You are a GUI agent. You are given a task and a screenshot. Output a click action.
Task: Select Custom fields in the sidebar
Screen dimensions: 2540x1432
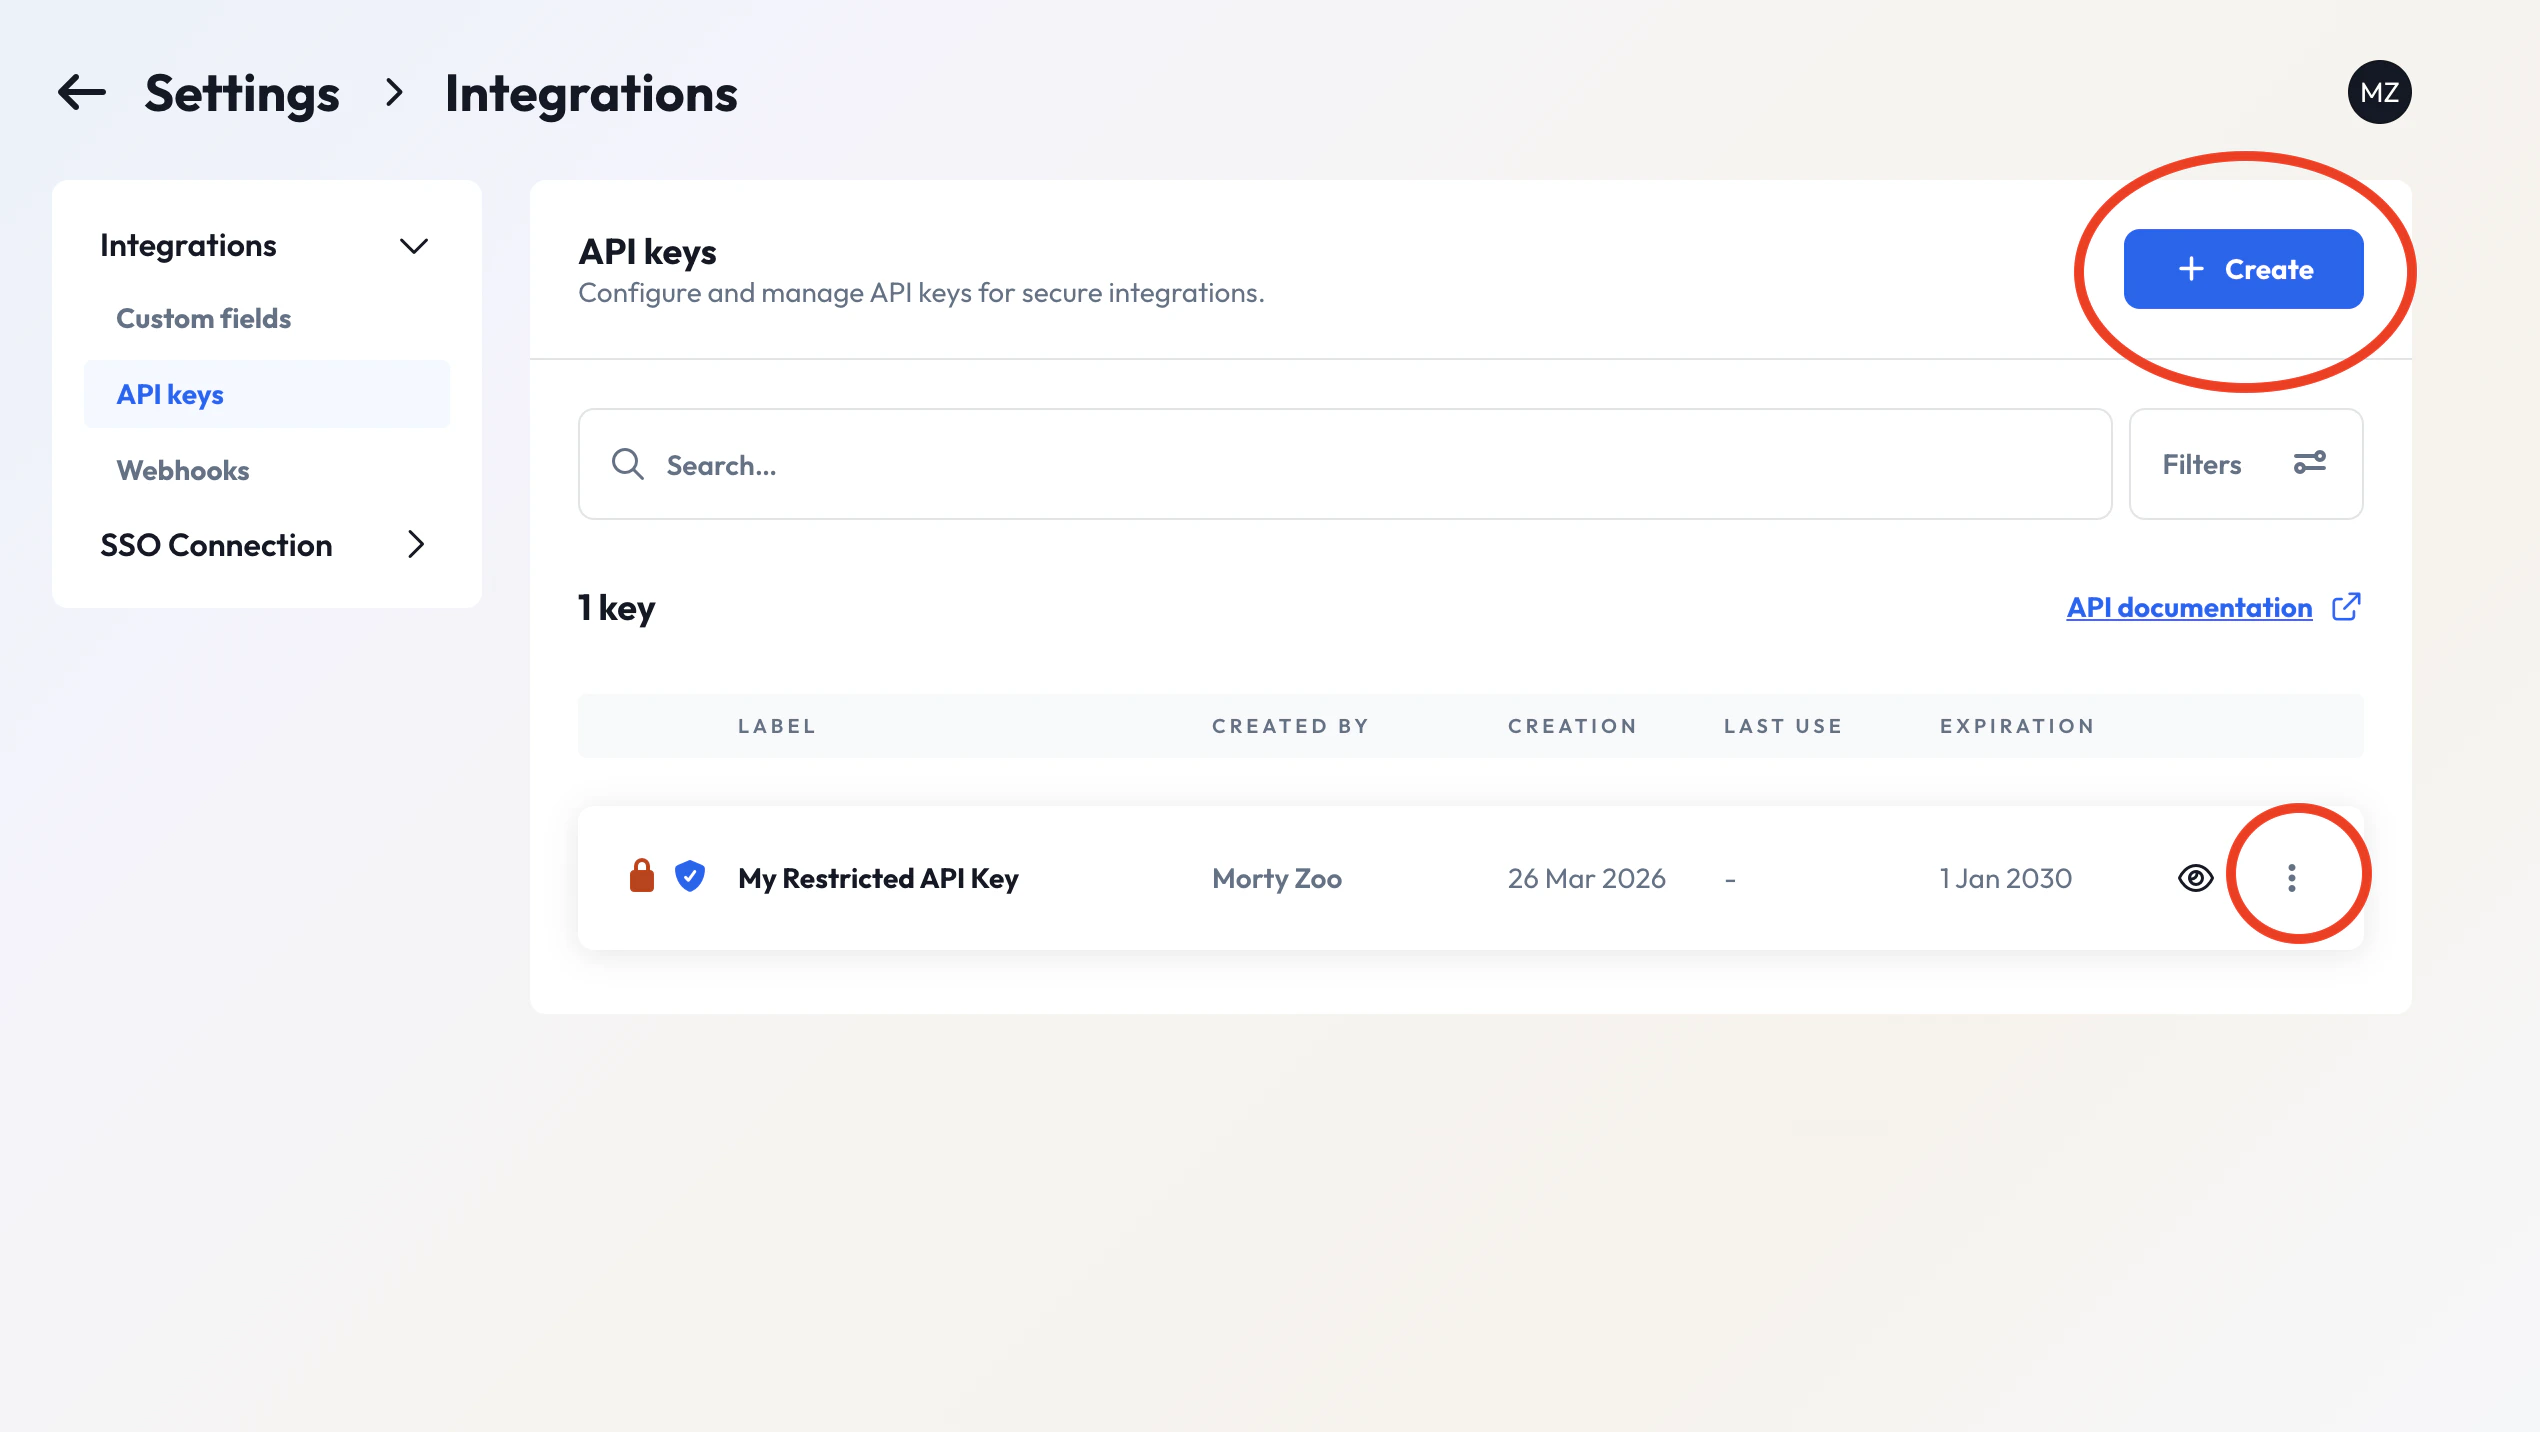click(x=203, y=318)
